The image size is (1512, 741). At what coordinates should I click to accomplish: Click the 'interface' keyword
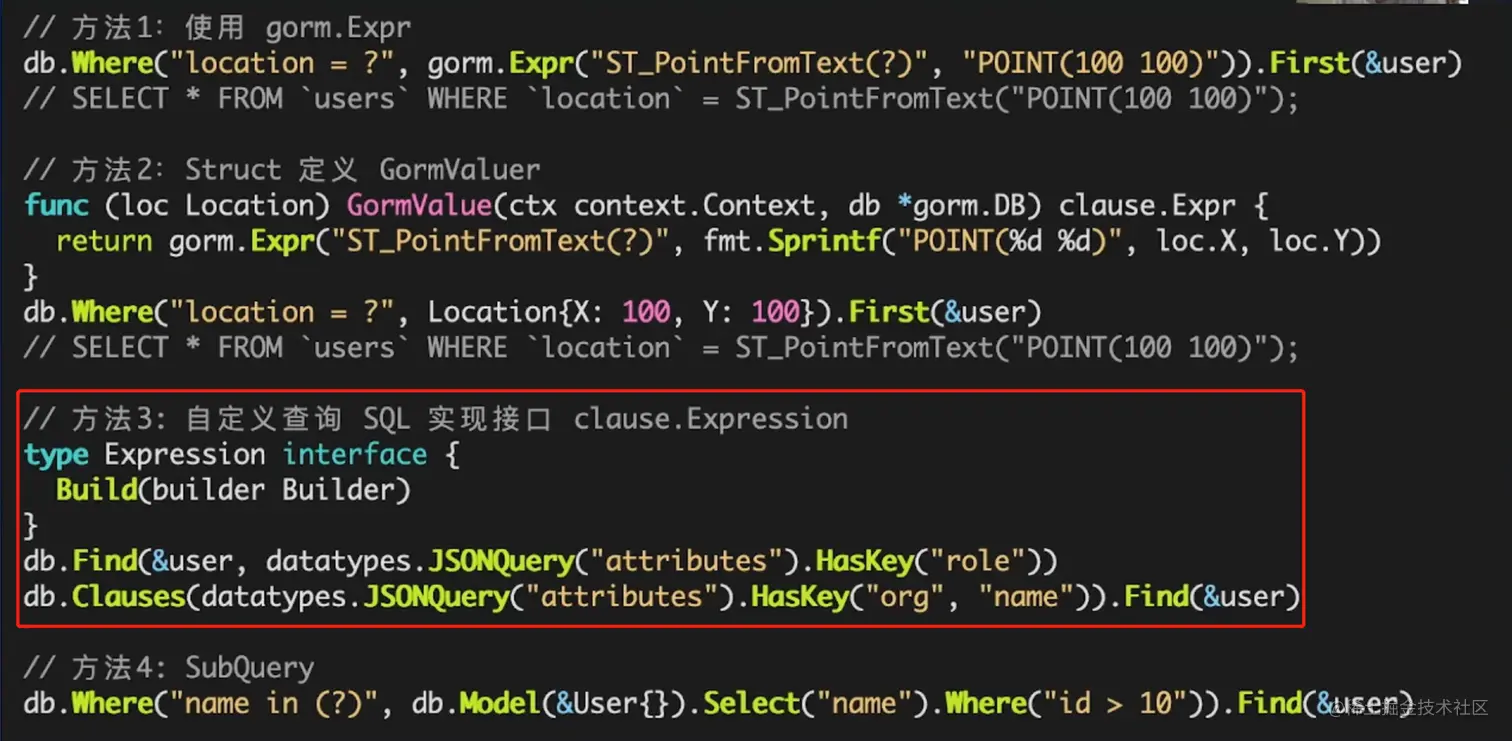(x=355, y=455)
